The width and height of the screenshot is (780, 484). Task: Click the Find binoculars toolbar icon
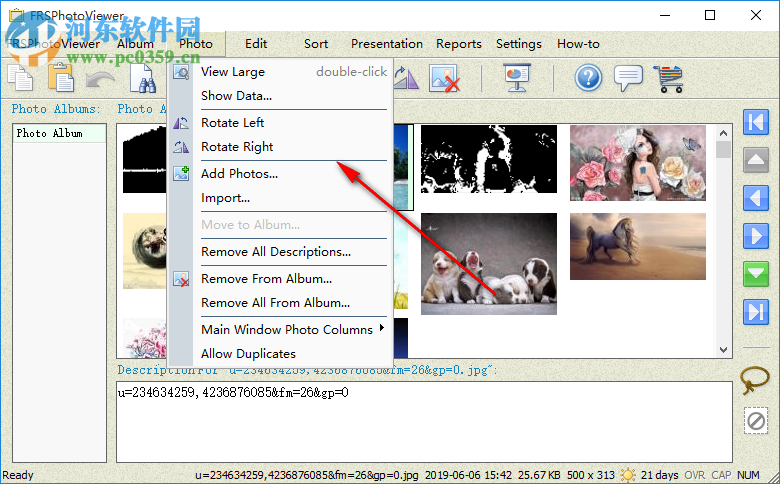coord(142,79)
